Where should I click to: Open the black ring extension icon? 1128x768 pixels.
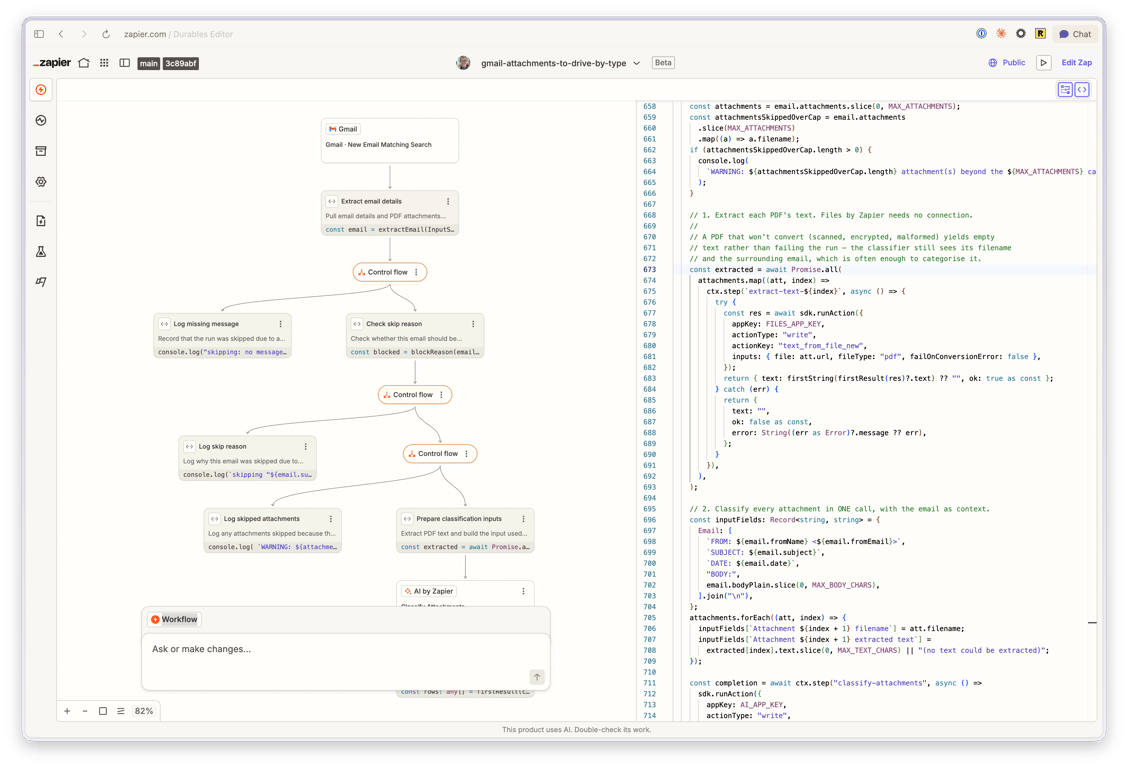tap(1021, 33)
